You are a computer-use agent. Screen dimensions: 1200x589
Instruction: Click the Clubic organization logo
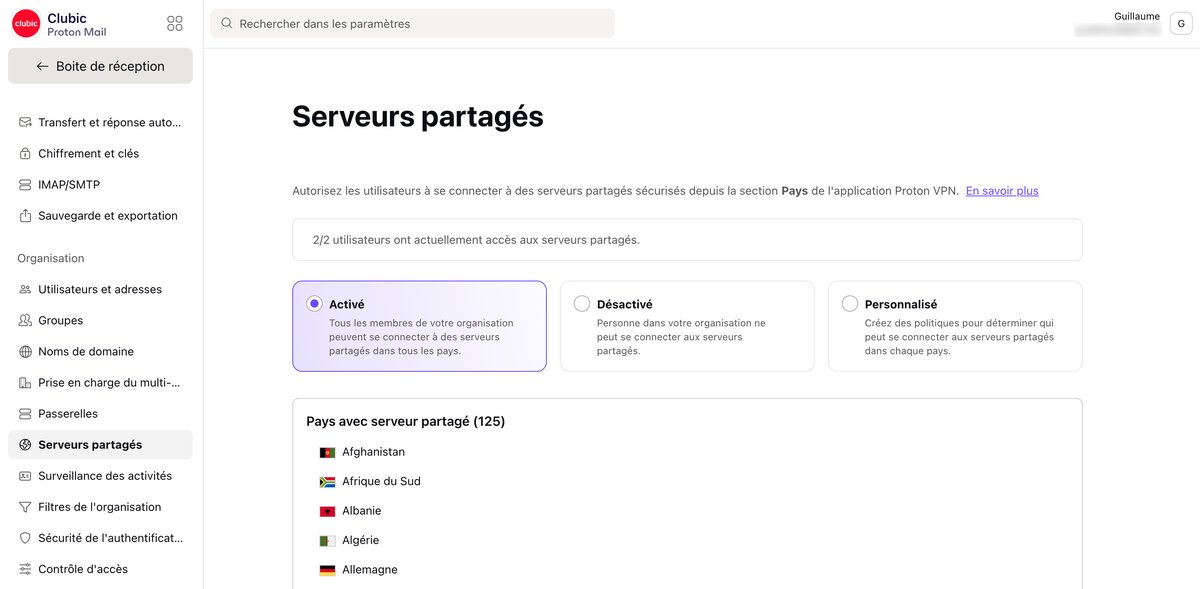pyautogui.click(x=26, y=24)
